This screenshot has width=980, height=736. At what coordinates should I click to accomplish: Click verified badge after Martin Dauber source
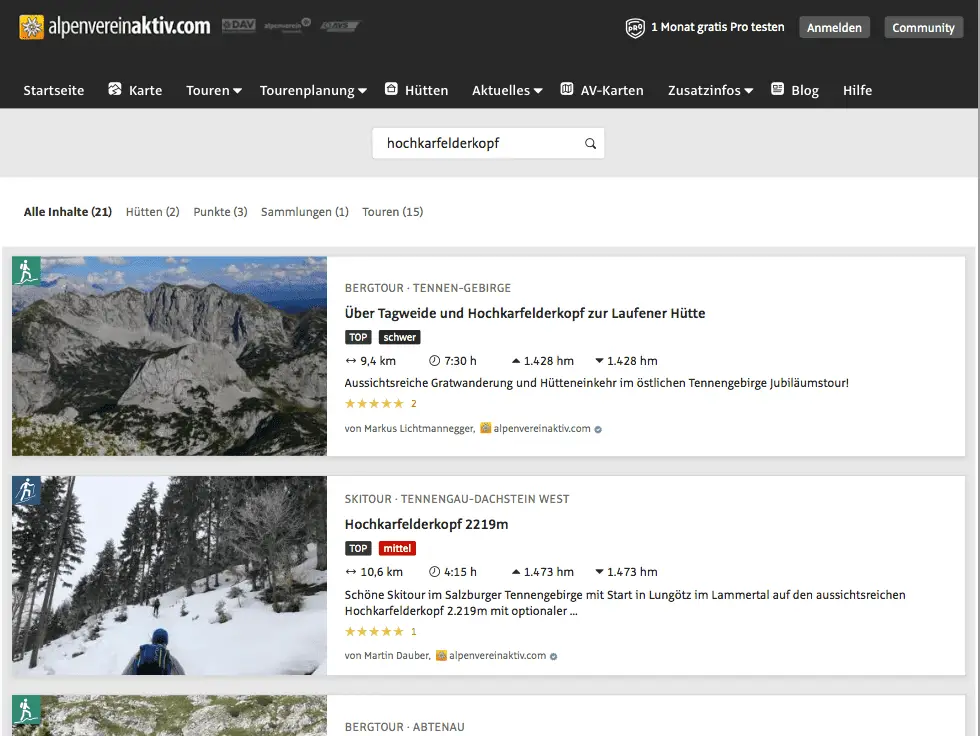(554, 656)
